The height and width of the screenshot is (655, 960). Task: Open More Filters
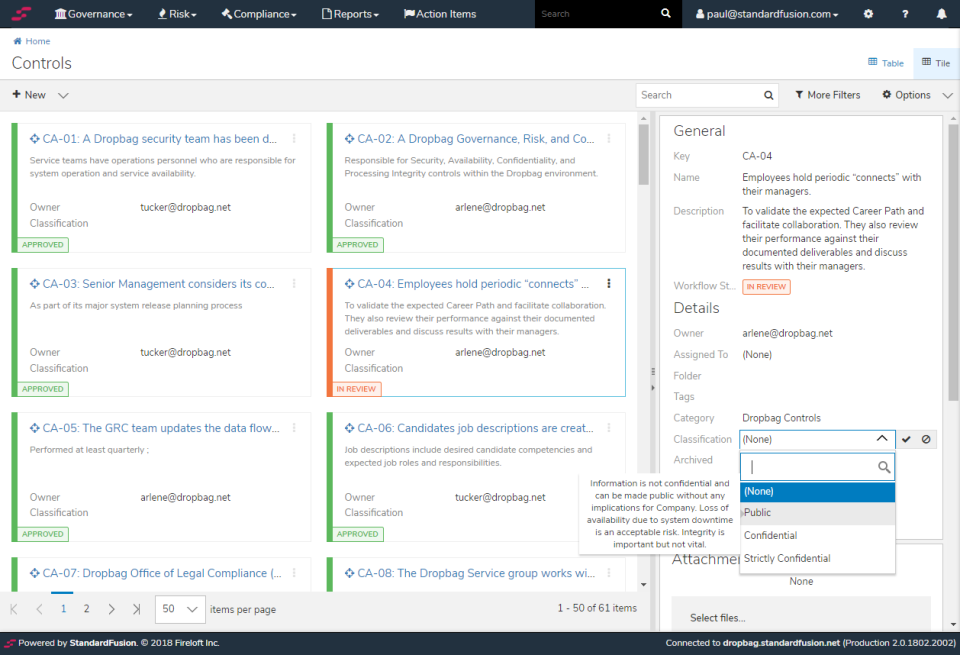click(x=828, y=95)
